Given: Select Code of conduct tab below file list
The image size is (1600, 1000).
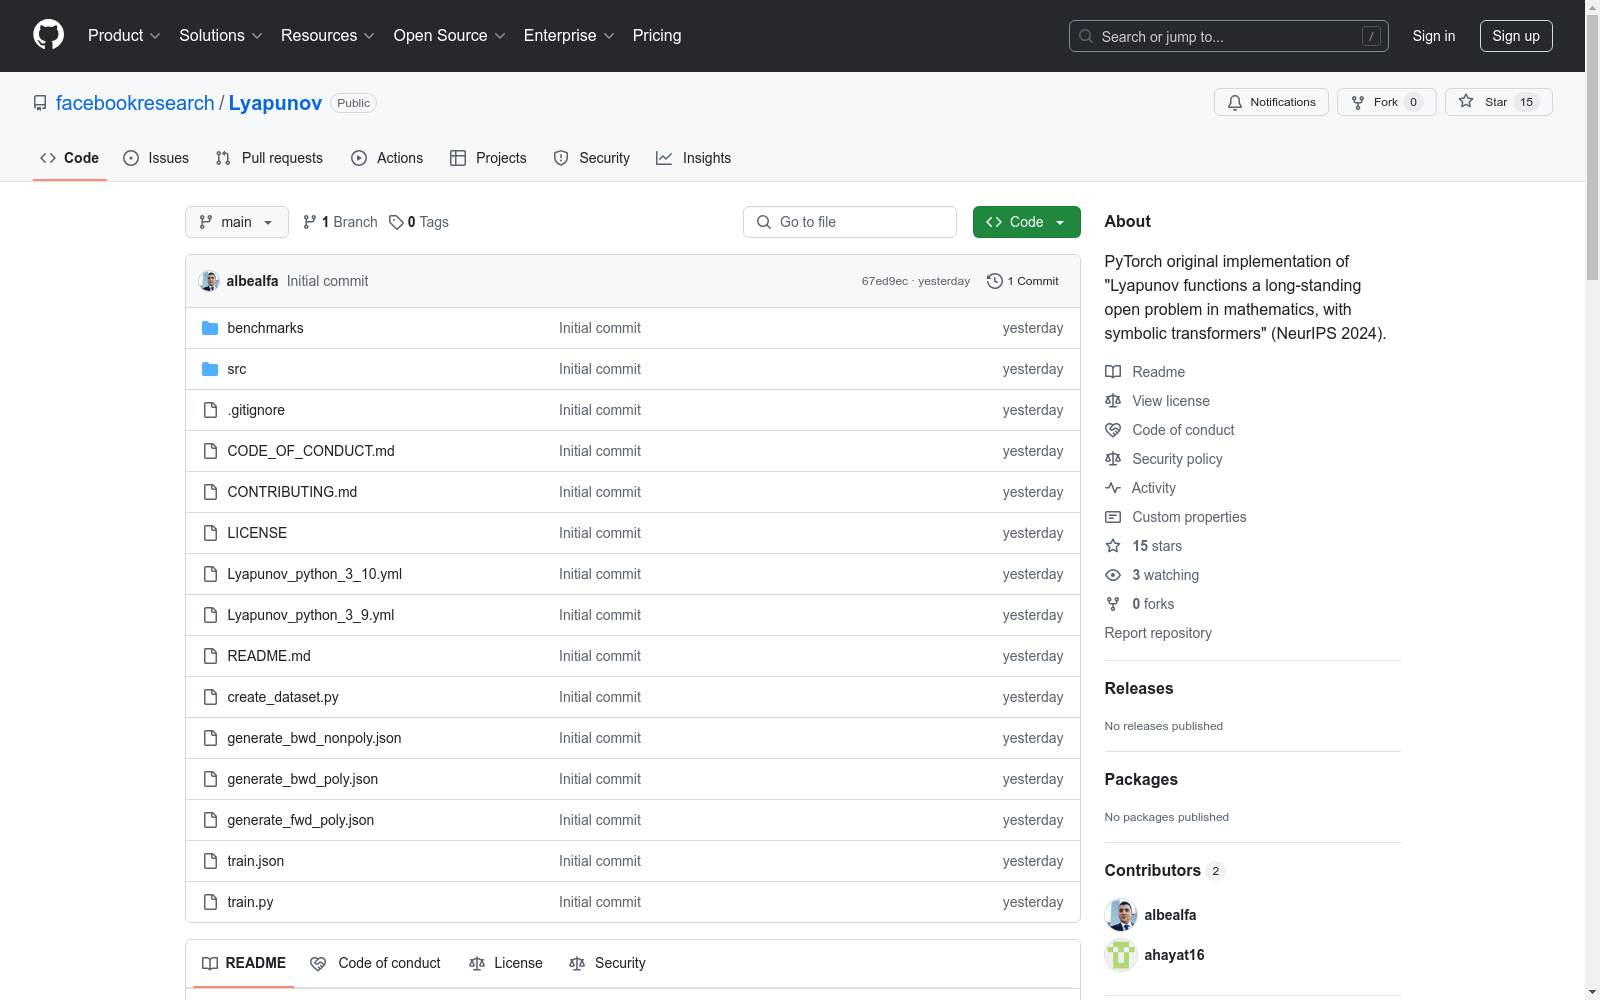Looking at the screenshot, I should click(x=376, y=963).
